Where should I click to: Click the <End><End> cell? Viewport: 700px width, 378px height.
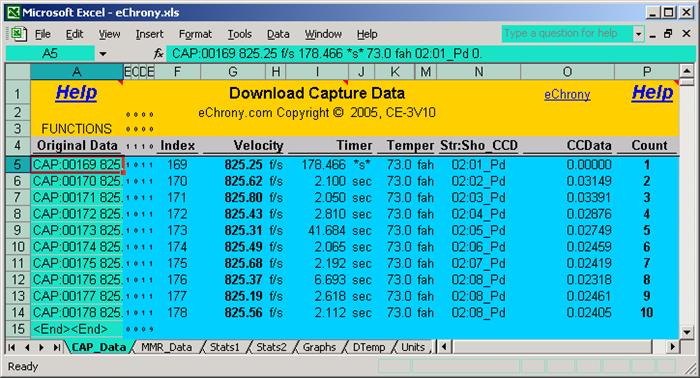pos(77,329)
